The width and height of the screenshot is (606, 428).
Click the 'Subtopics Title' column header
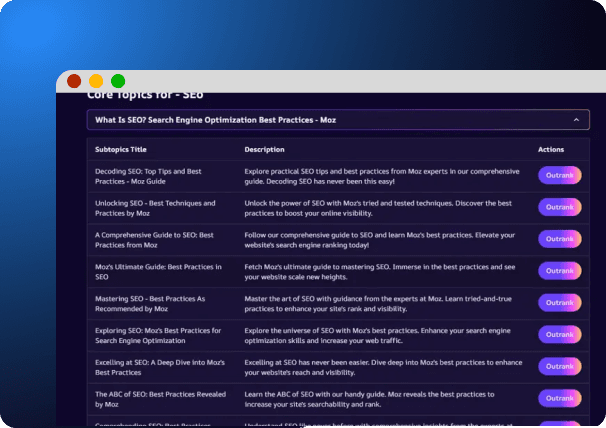click(121, 150)
